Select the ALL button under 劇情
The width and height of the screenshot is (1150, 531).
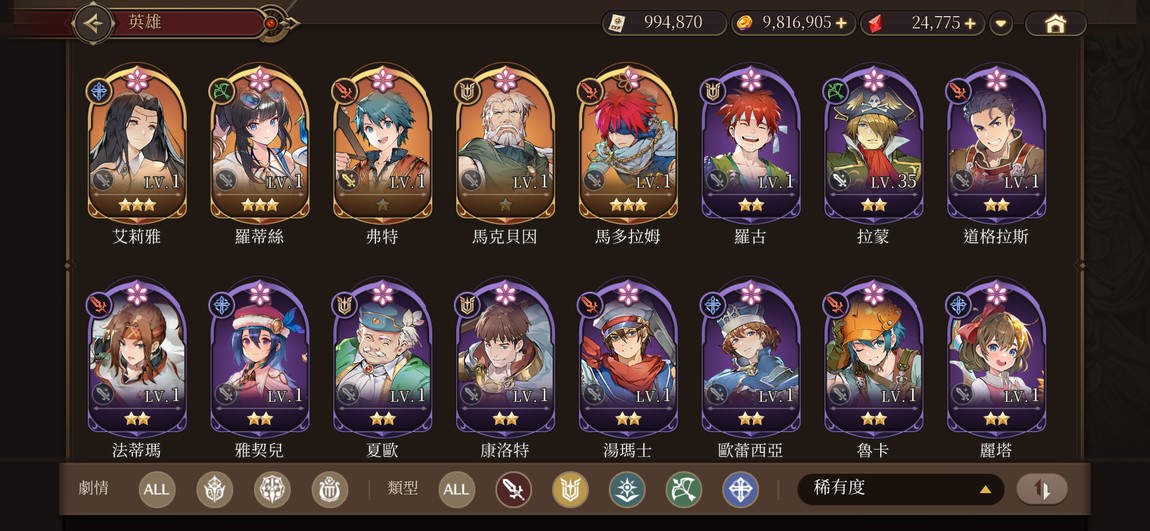pyautogui.click(x=157, y=490)
